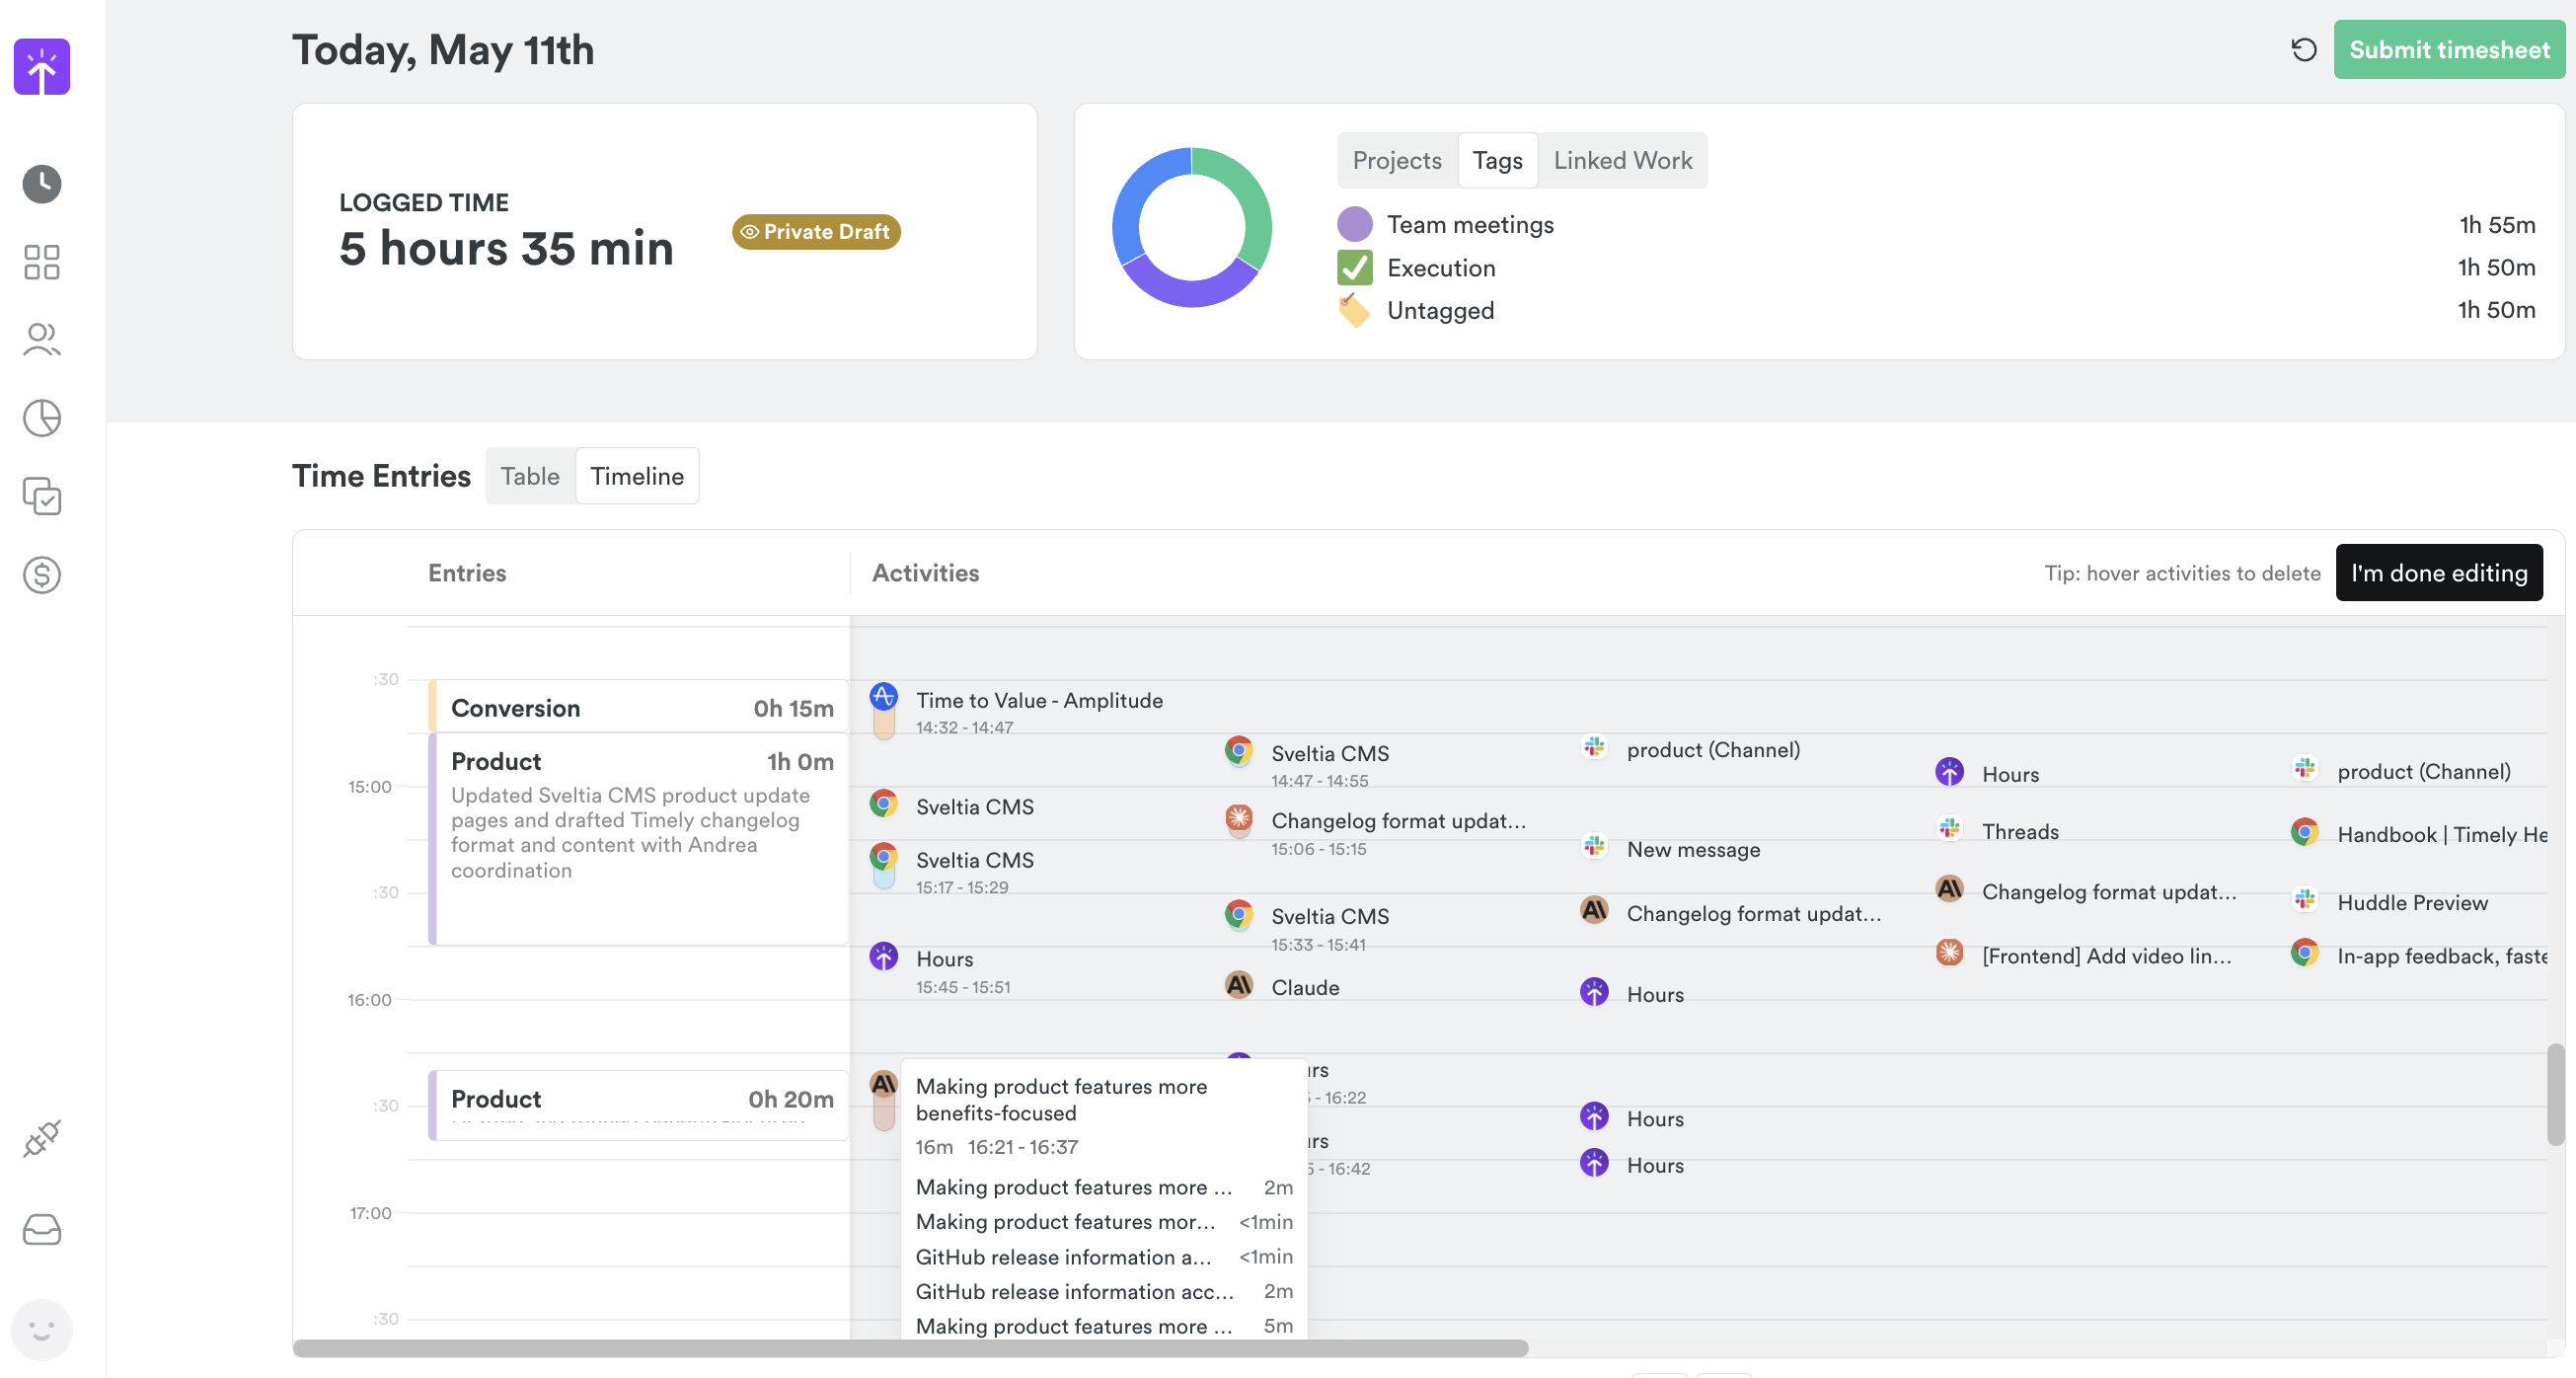Open the Tasks checklist icon in sidebar

point(42,496)
